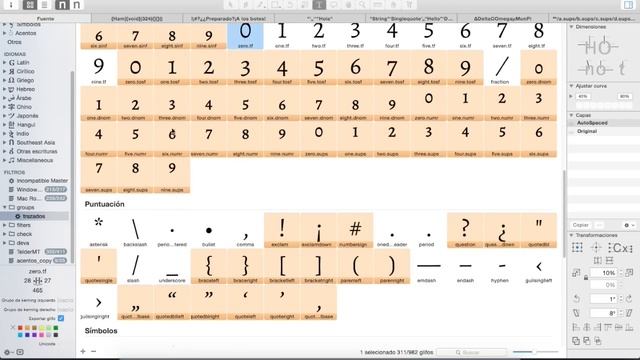Viewport: 640px width, 360px height.
Task: Click the left kerning group field
Action: coord(65,300)
